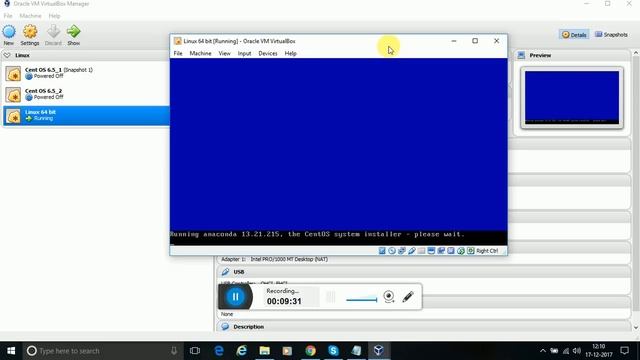Open Help menu in VirtualBox Manager window
Viewport: 640px width, 360px height.
[x=54, y=16]
